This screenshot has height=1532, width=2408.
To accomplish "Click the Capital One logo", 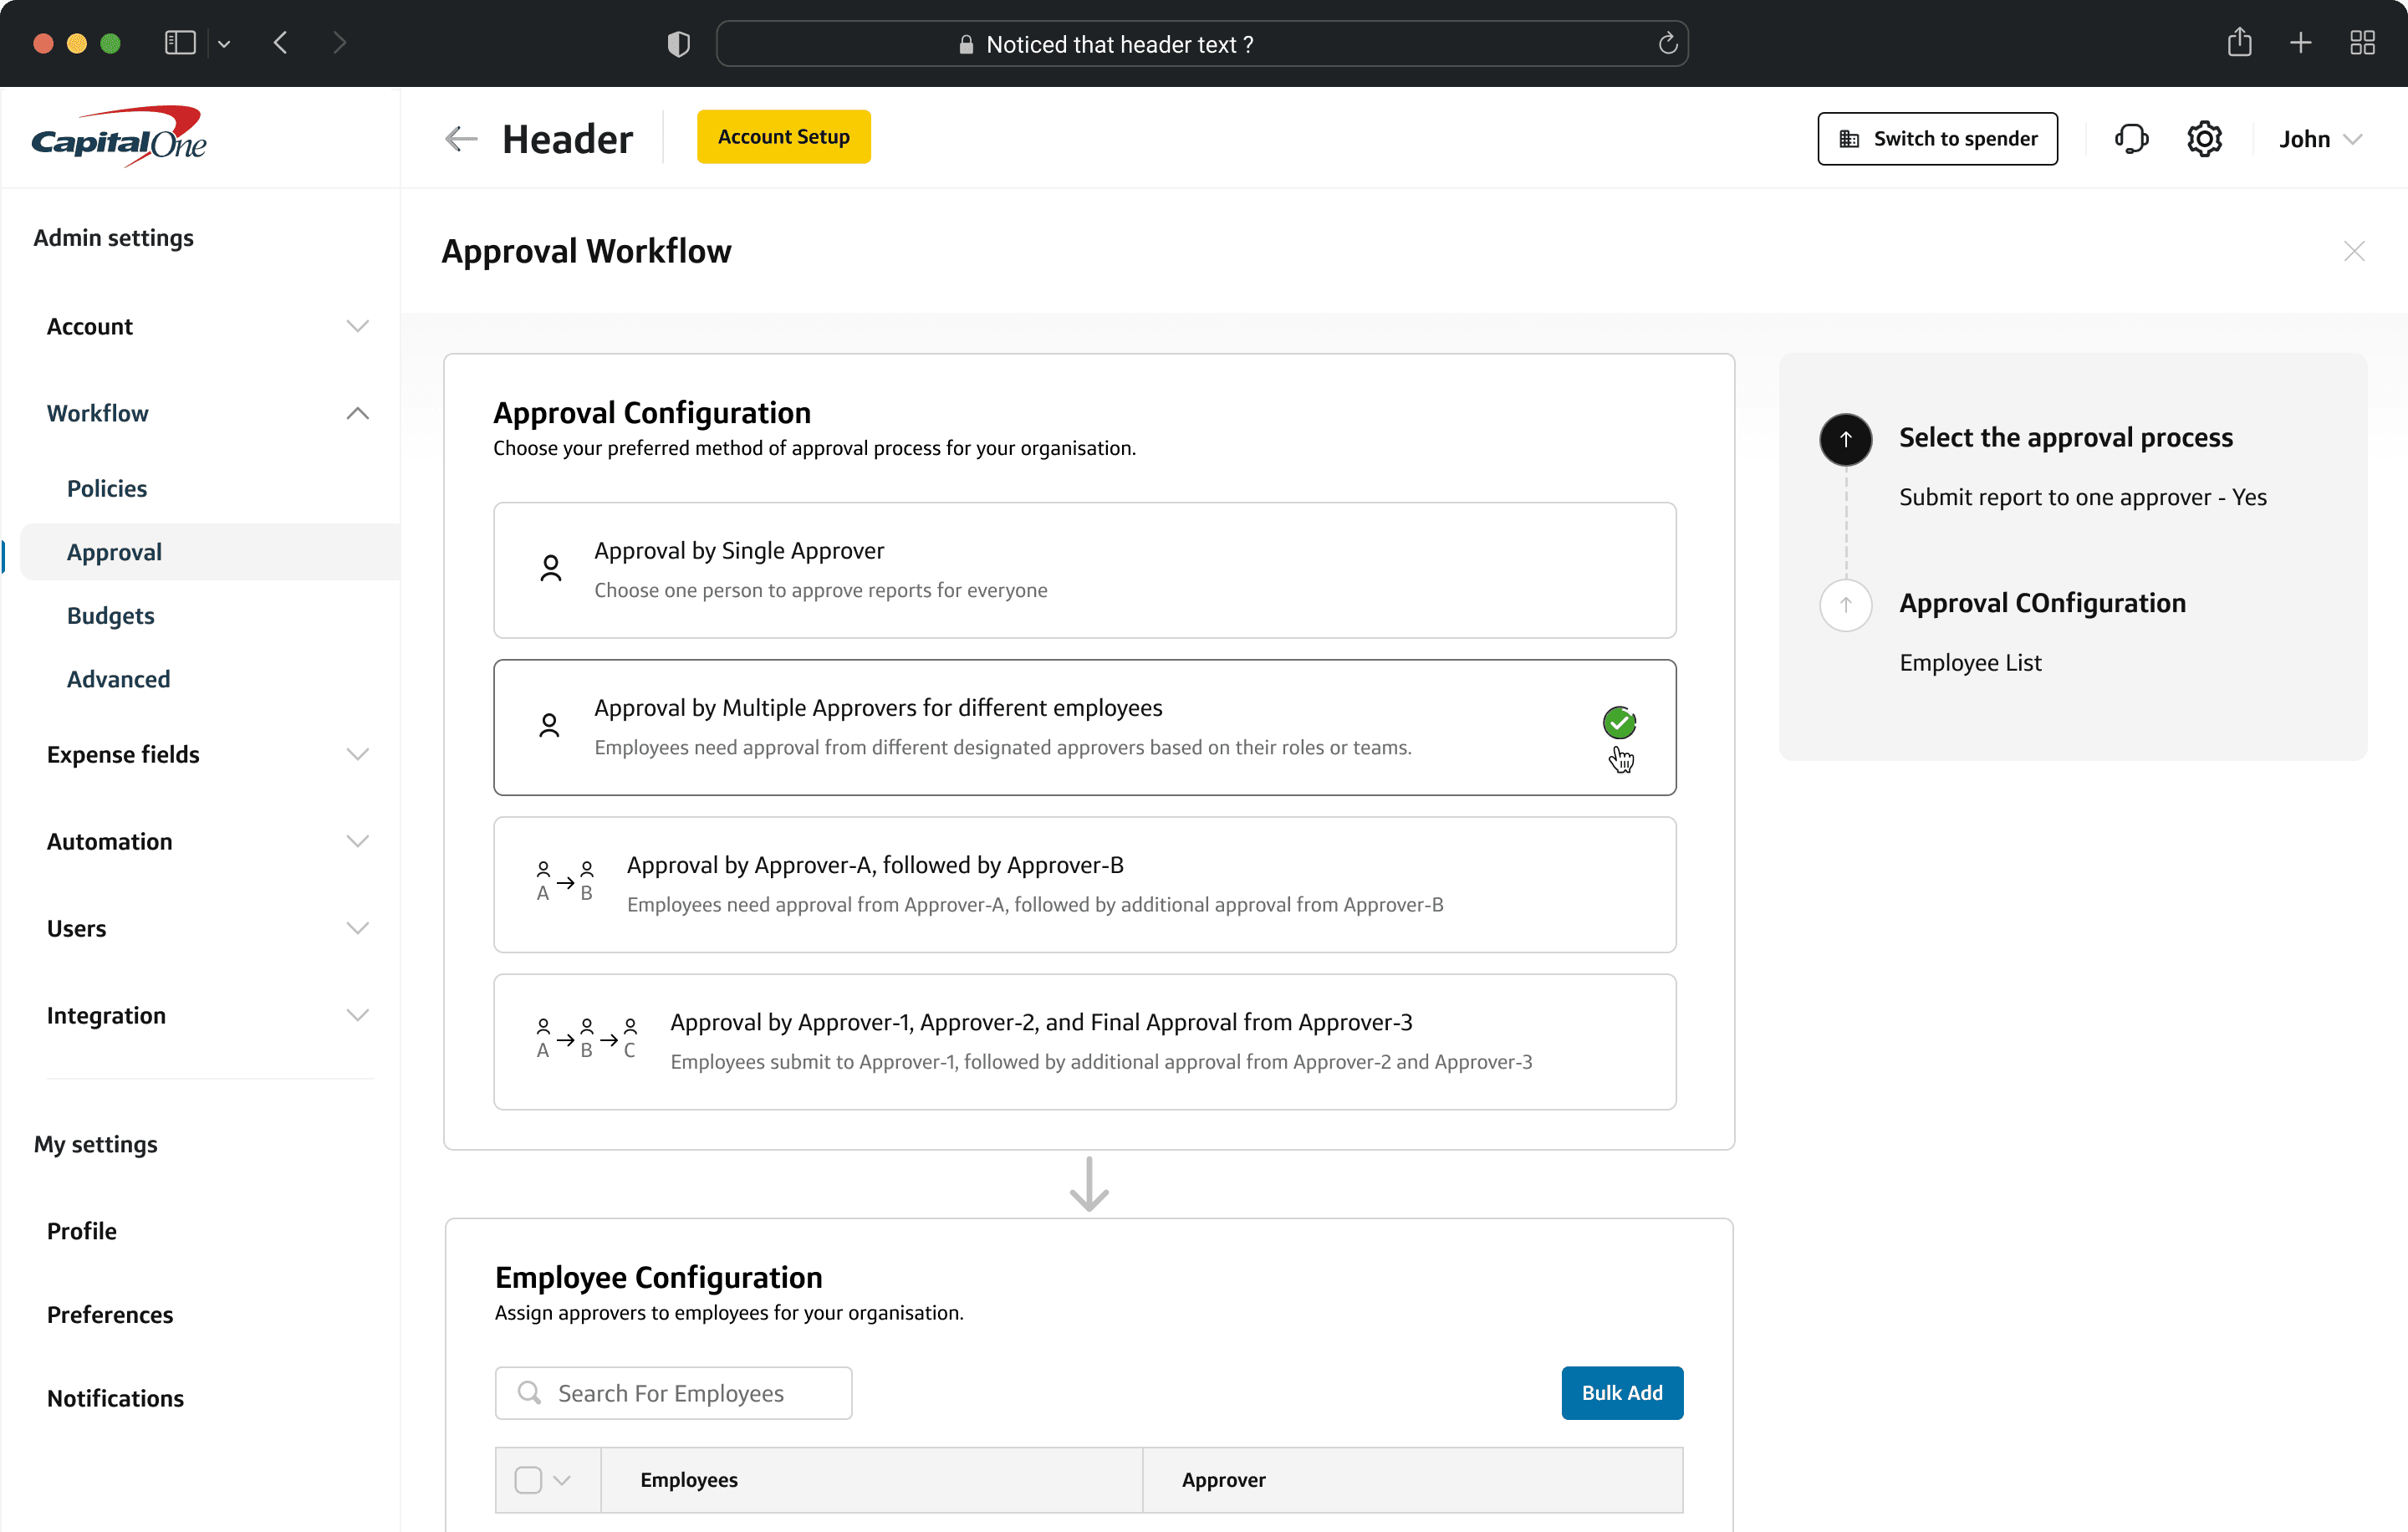I will [x=119, y=138].
